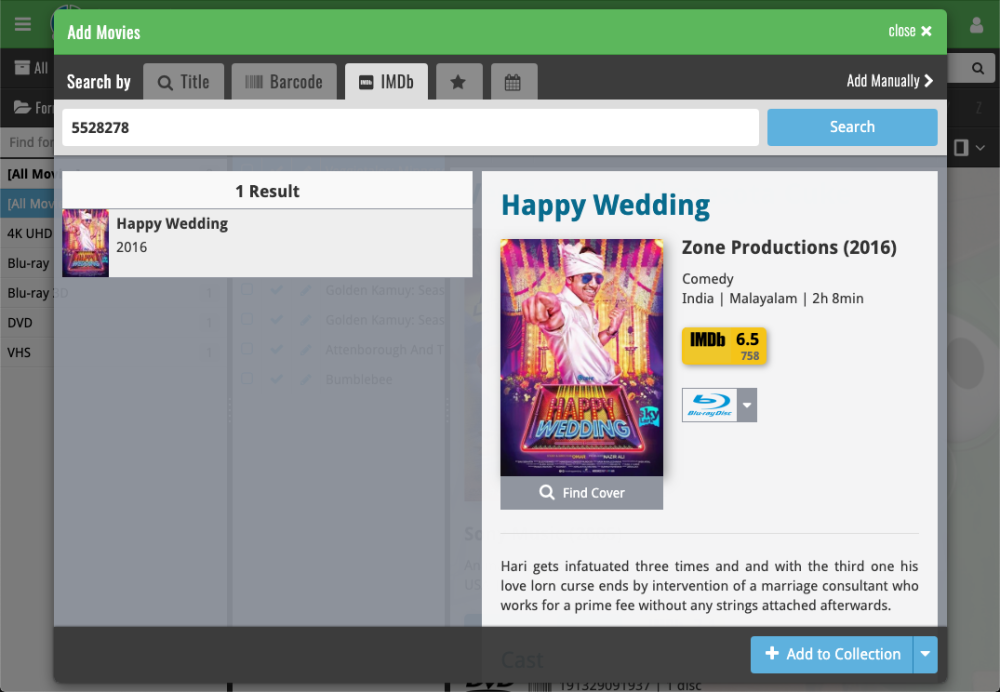Select the calendar search tab

pyautogui.click(x=513, y=82)
